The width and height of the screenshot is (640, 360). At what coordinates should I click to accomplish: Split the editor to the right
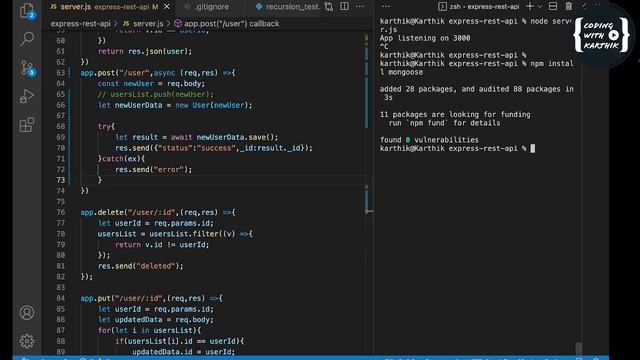(x=344, y=7)
